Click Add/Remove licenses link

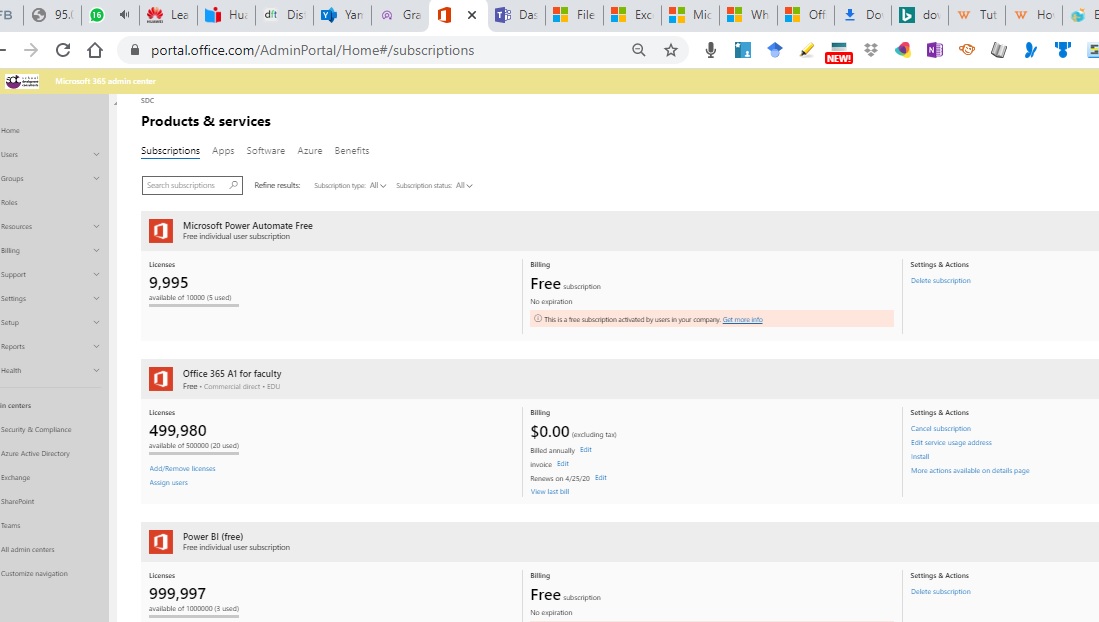pyautogui.click(x=182, y=468)
